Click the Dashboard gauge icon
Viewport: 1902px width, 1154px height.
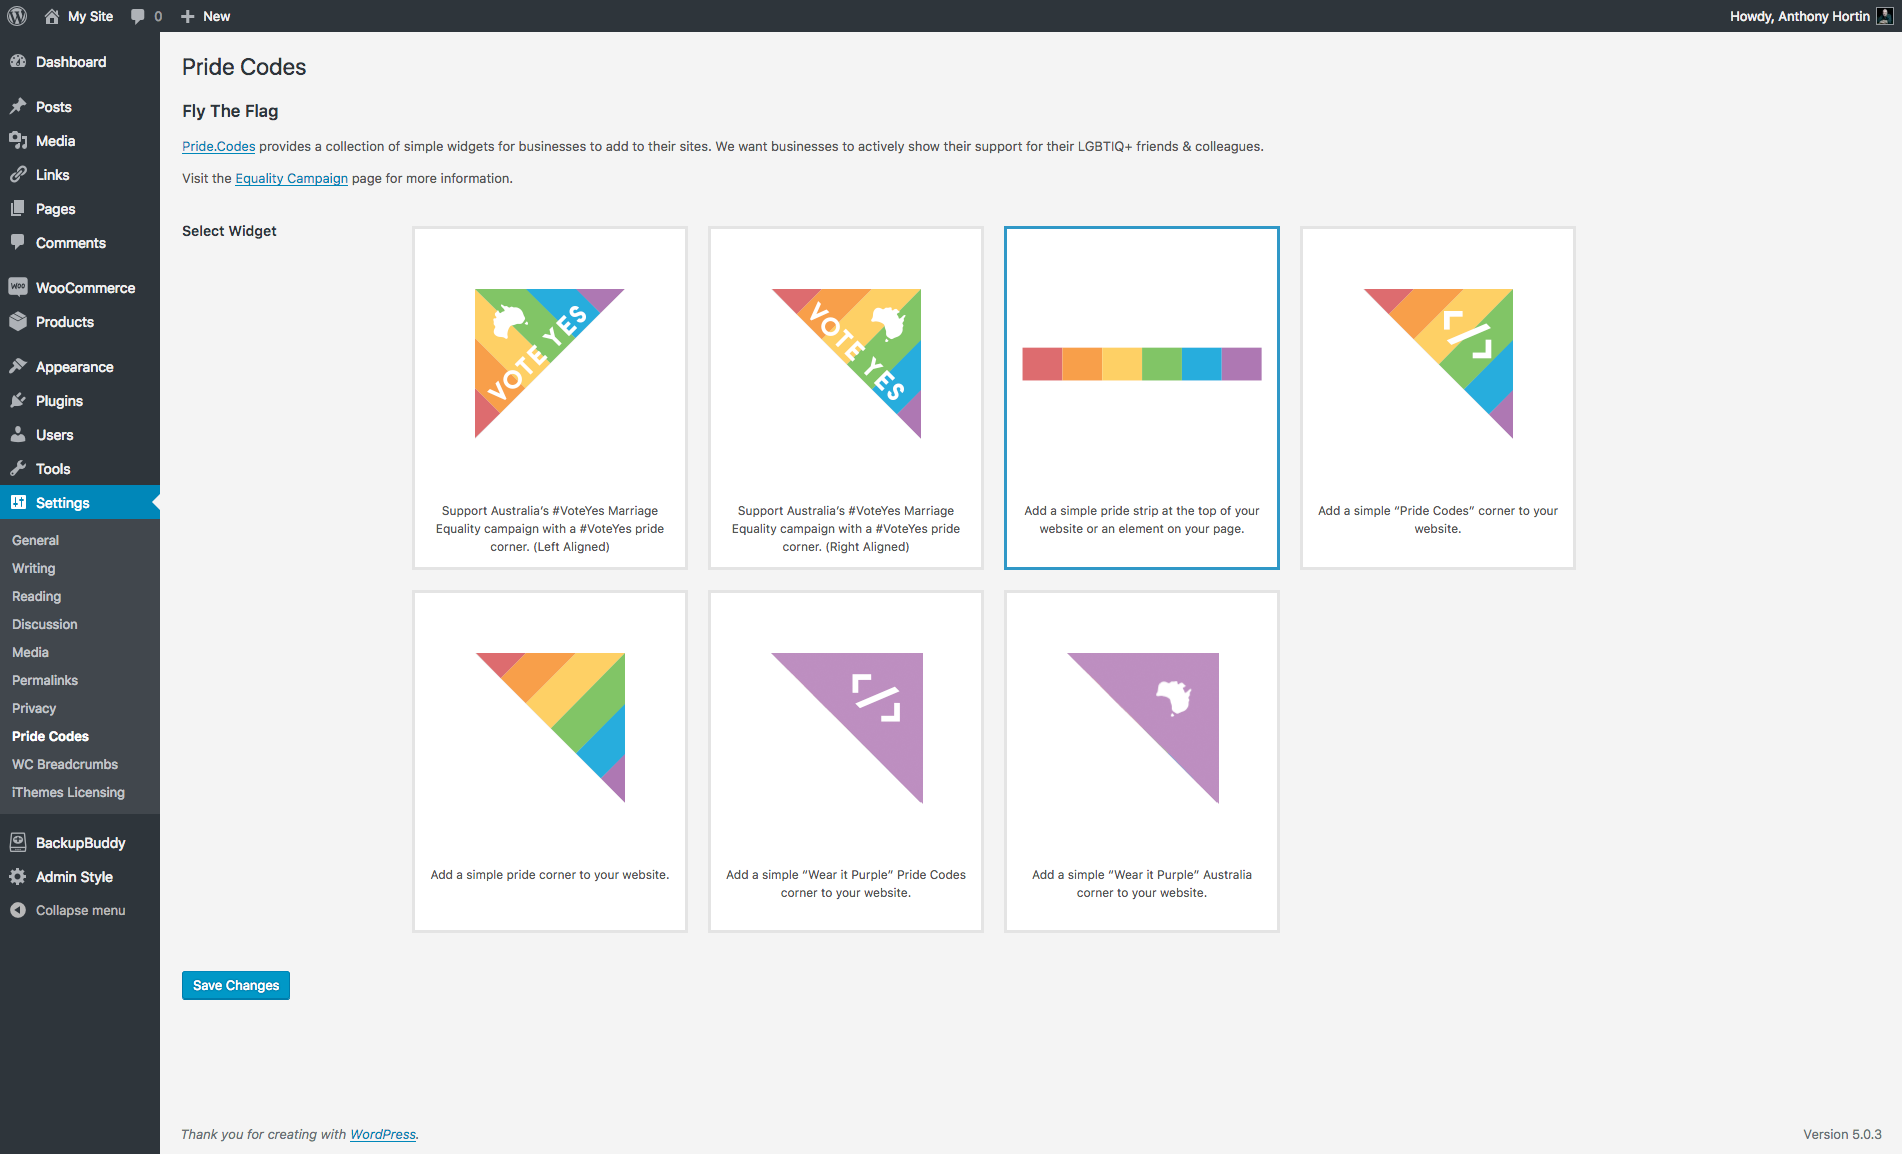18,61
